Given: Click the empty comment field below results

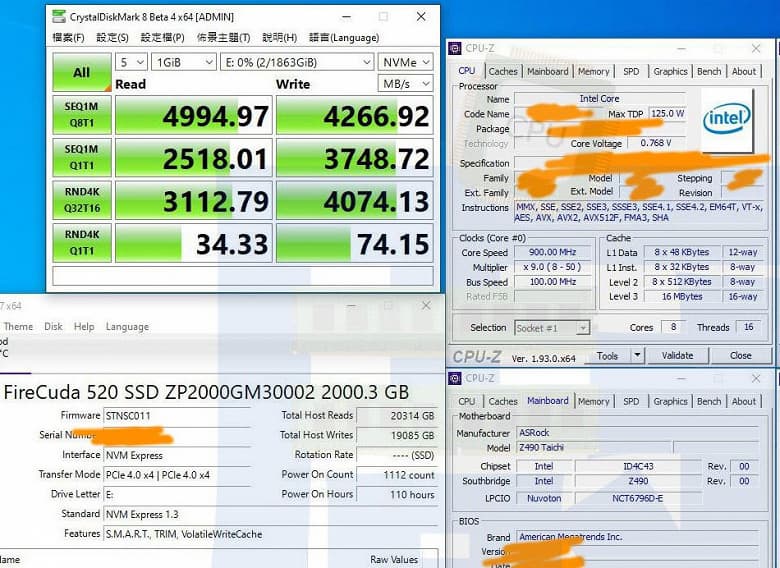Looking at the screenshot, I should point(243,276).
